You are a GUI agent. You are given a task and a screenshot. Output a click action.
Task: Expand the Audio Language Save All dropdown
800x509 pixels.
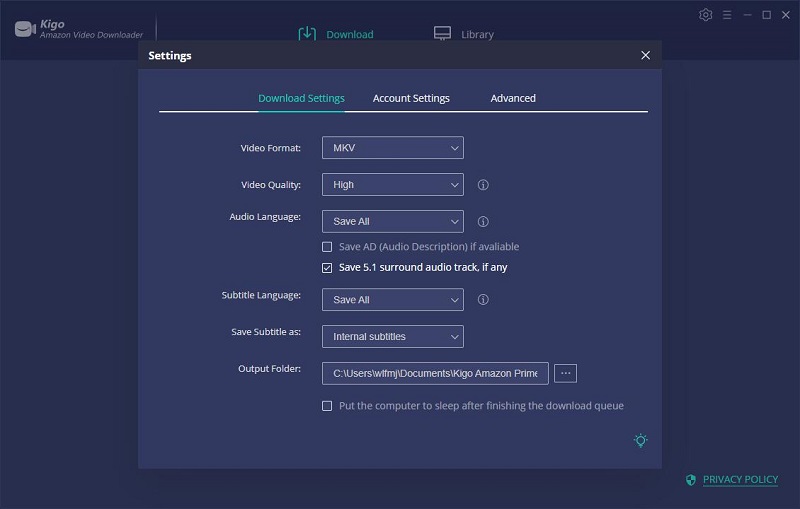pos(393,221)
